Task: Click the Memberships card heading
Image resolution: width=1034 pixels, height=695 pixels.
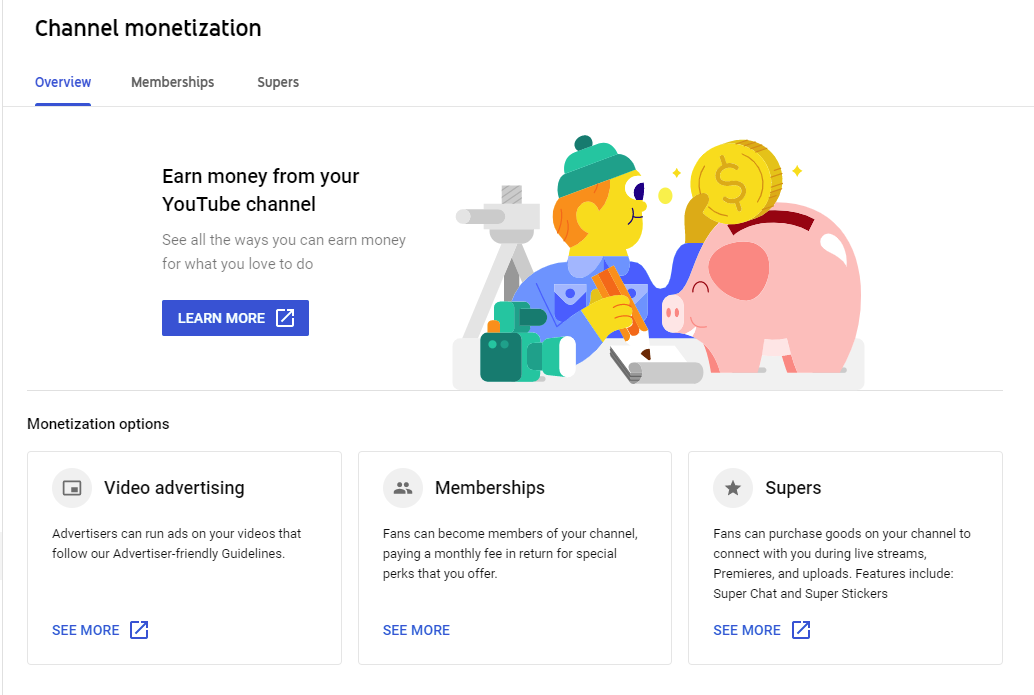Action: coord(490,488)
